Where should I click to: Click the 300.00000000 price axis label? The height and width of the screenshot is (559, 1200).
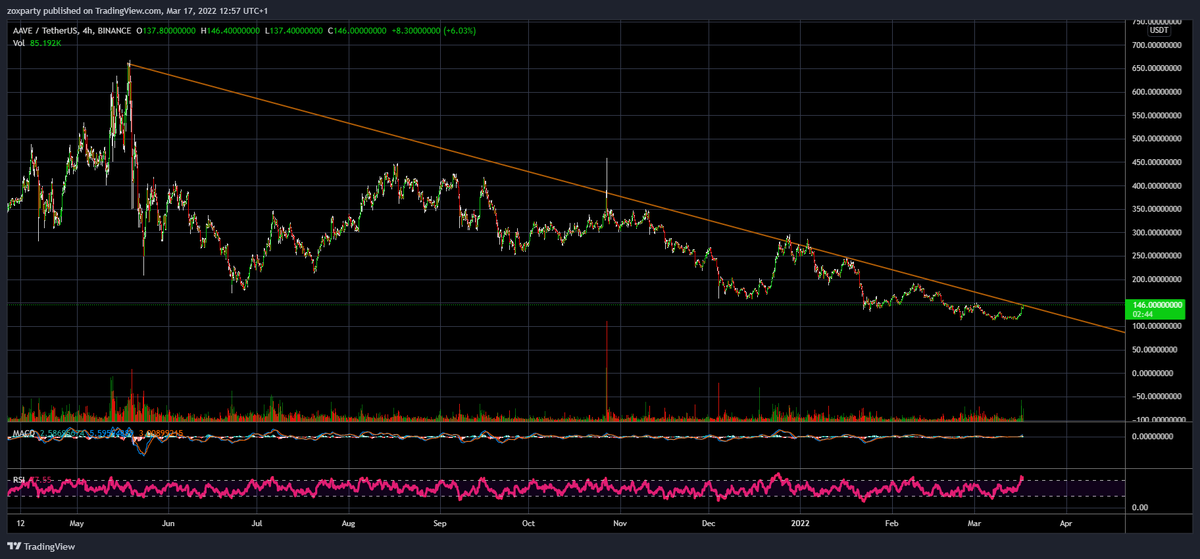point(1157,232)
